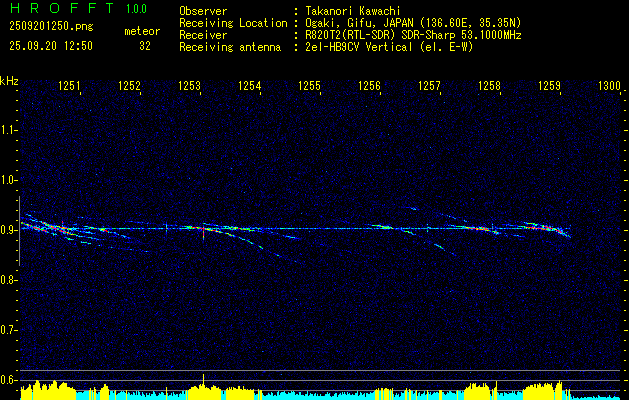Viewport: 629px width, 400px height.
Task: Click the Receiving antenna label
Action: (230, 47)
